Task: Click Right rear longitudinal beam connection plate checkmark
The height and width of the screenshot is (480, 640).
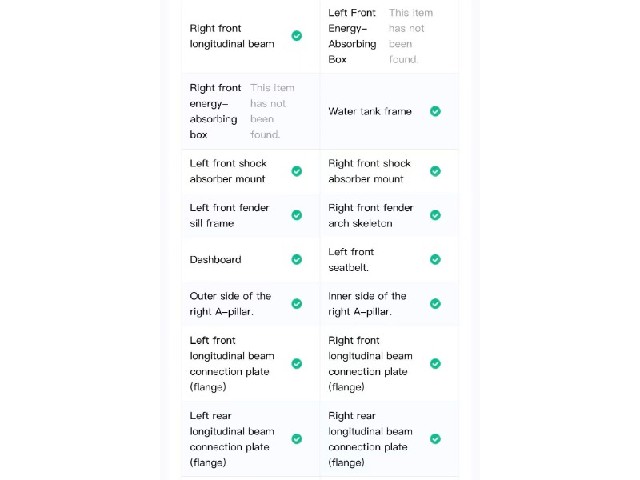Action: coord(435,439)
